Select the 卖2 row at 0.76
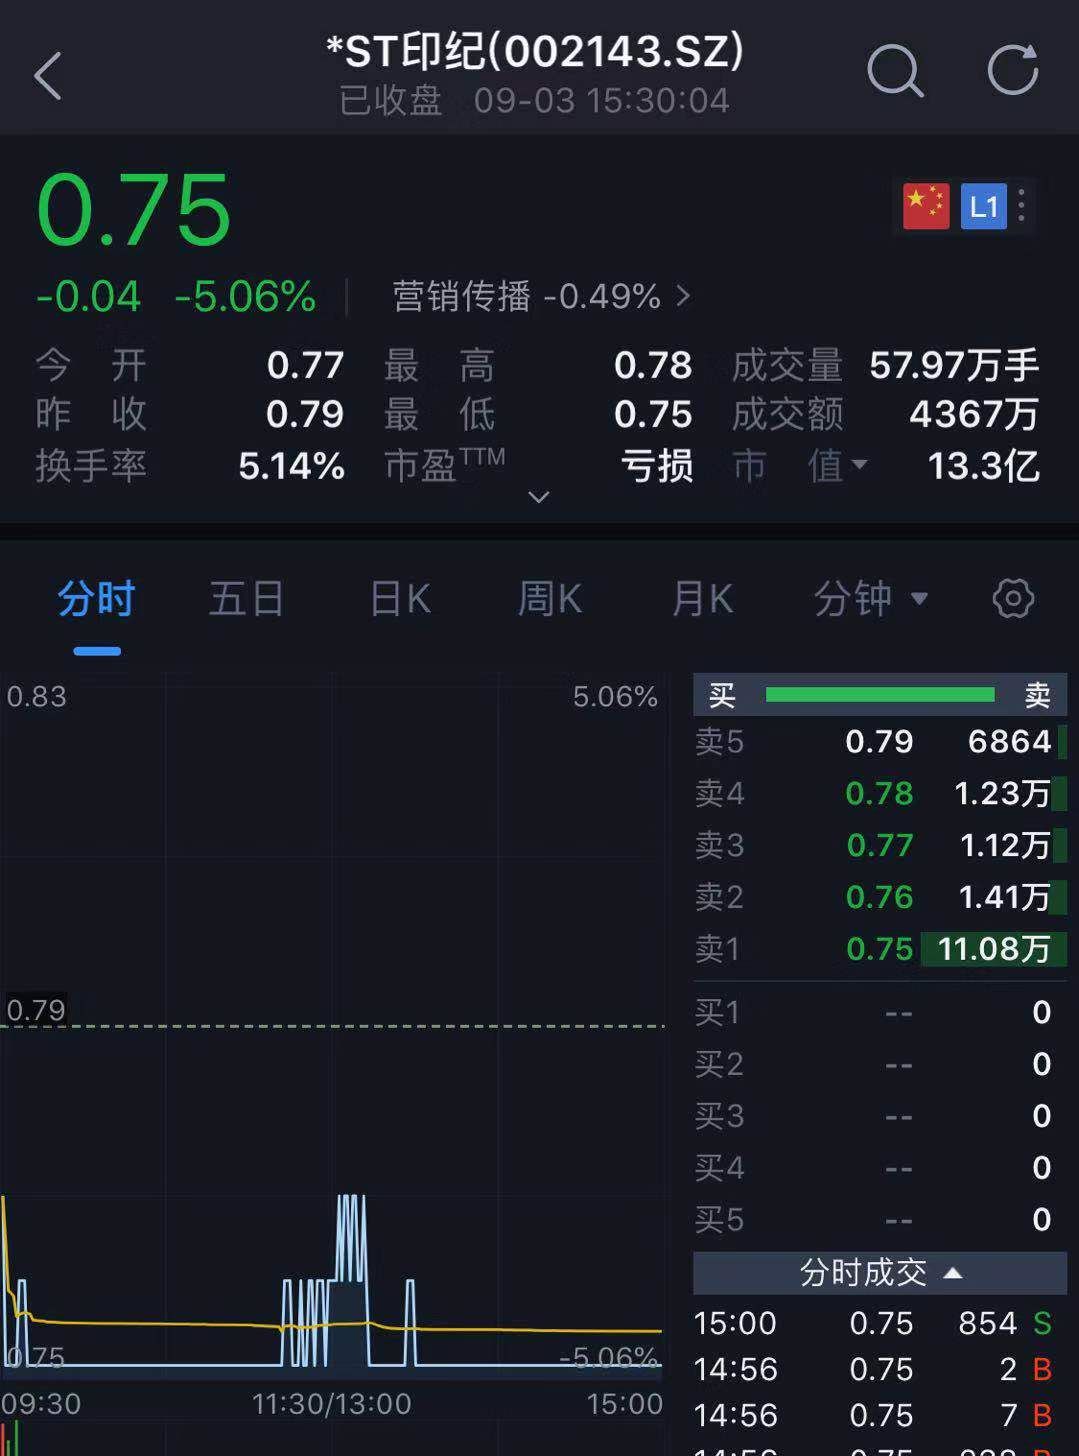1079x1456 pixels. [x=880, y=897]
